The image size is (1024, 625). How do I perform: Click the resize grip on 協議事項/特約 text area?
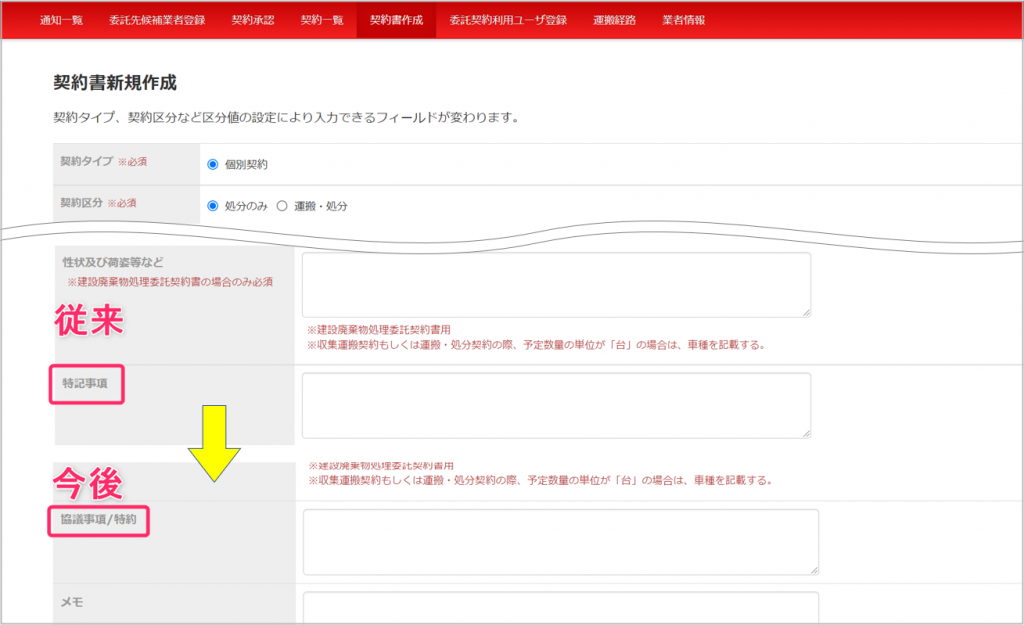813,569
